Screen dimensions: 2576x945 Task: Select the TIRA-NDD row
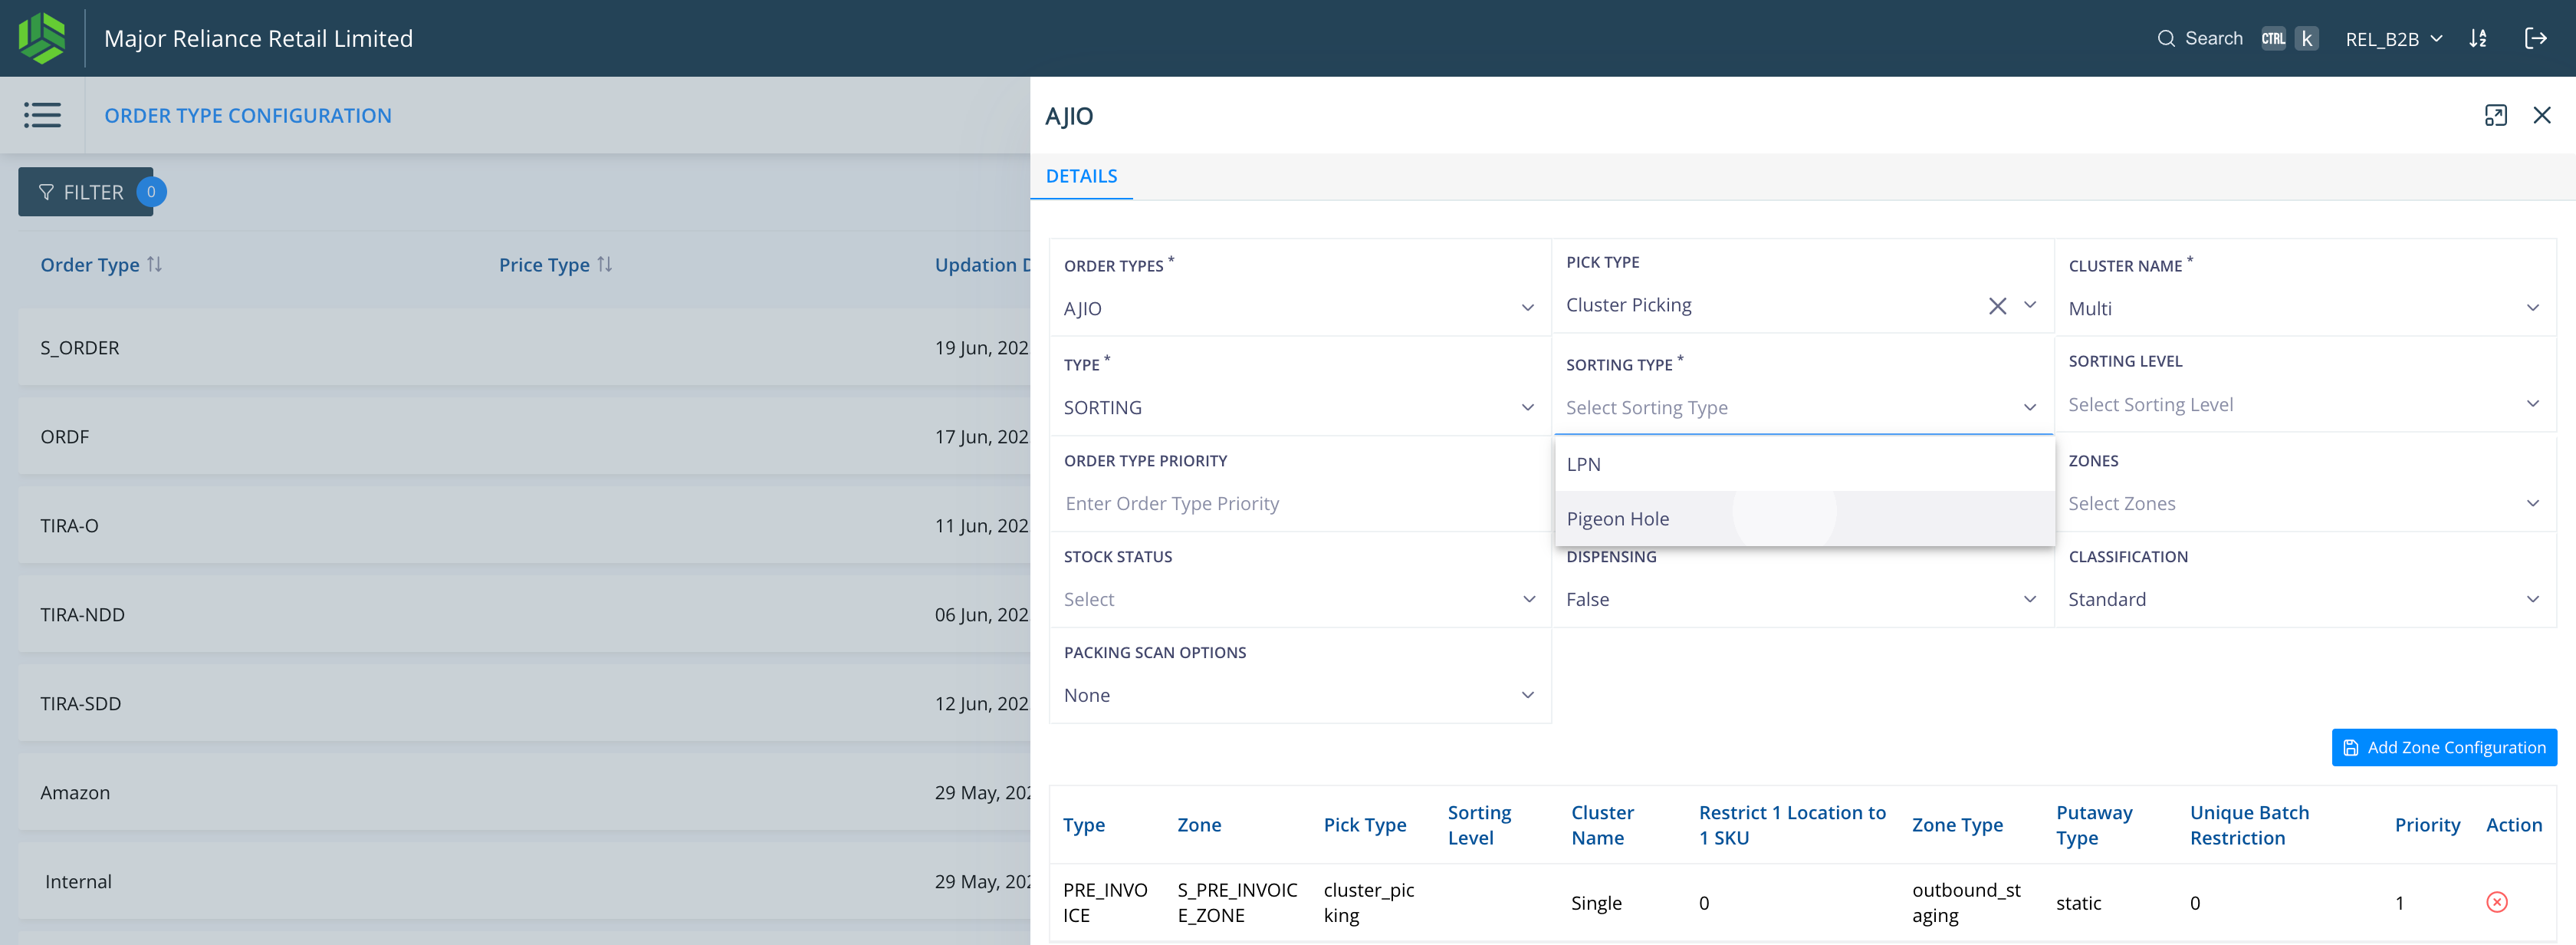pos(524,614)
